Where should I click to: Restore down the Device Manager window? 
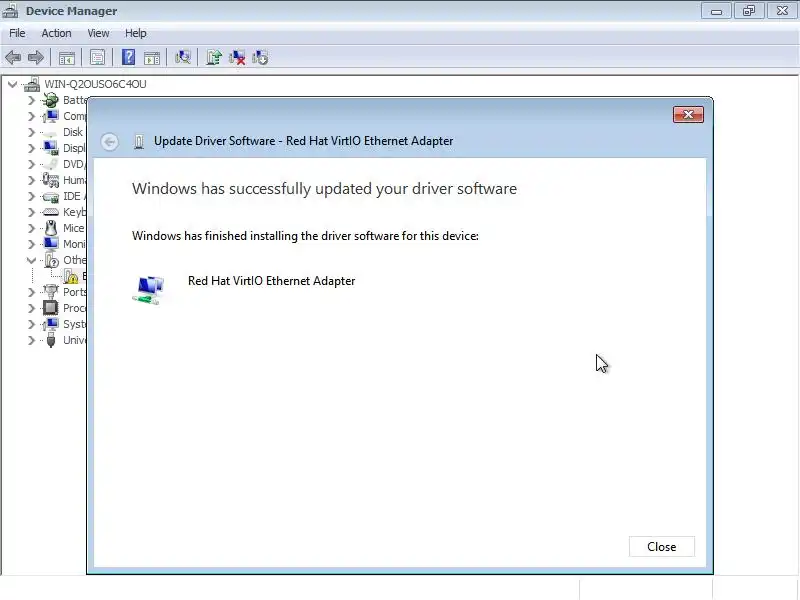click(748, 11)
